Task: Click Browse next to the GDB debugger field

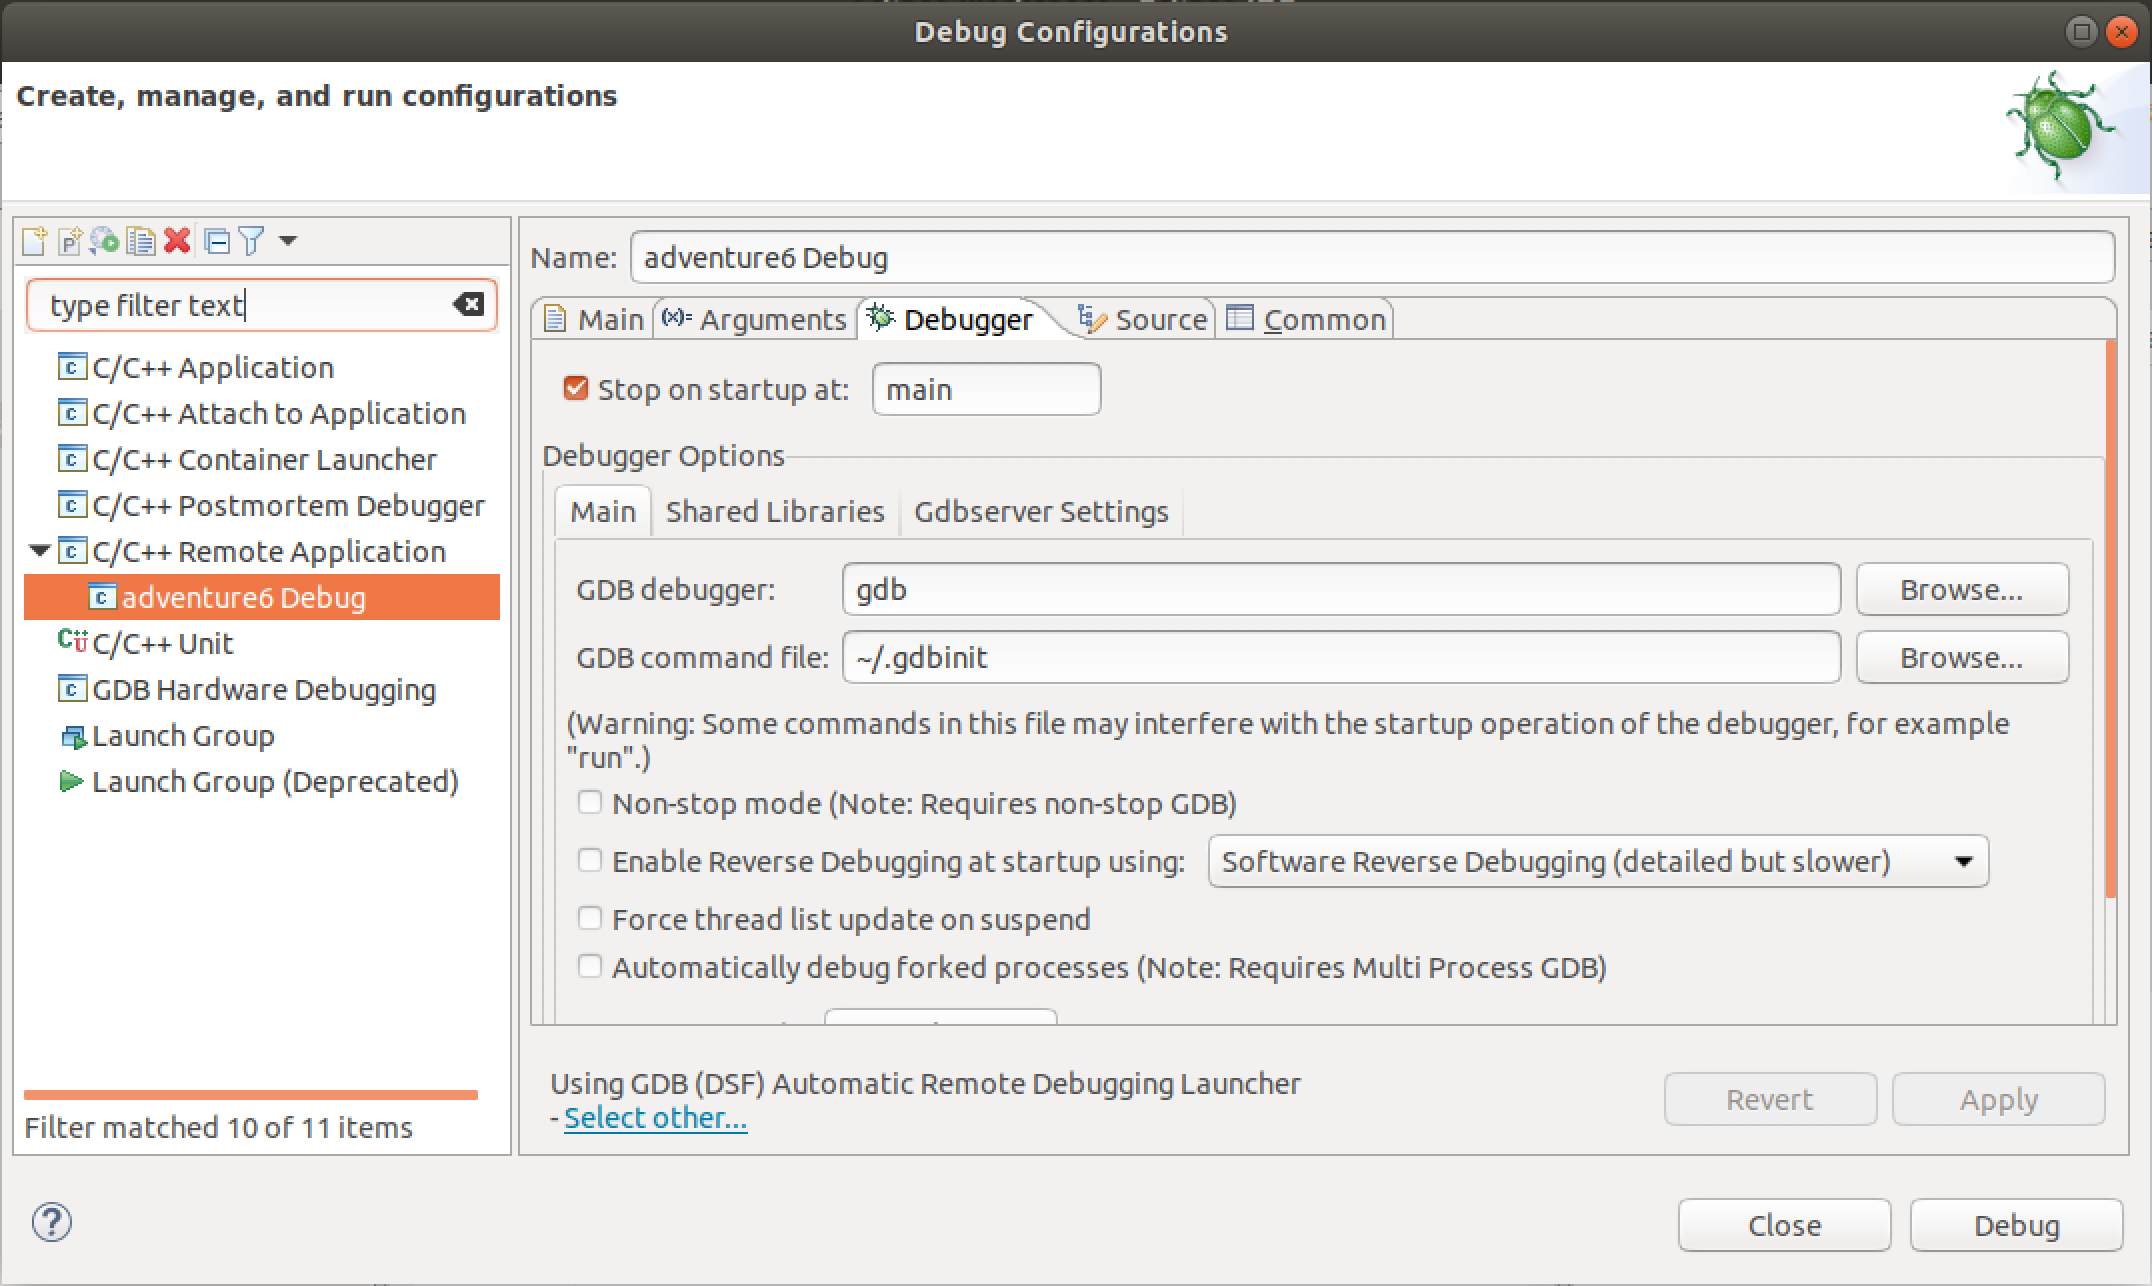Action: click(1961, 589)
